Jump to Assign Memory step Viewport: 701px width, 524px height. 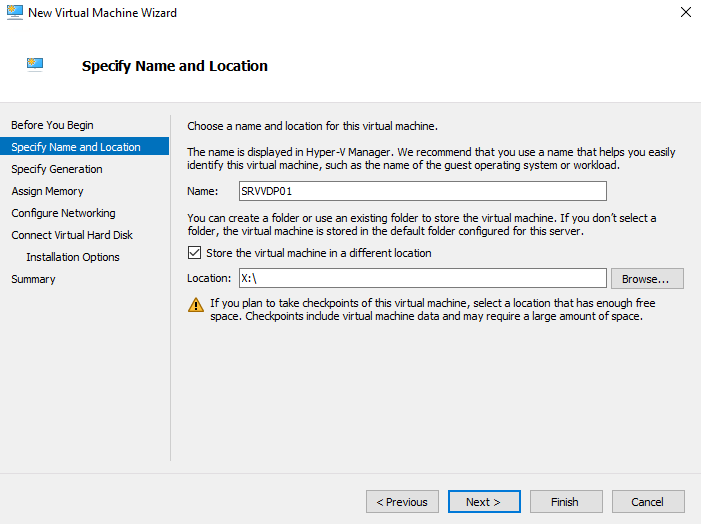(x=47, y=191)
